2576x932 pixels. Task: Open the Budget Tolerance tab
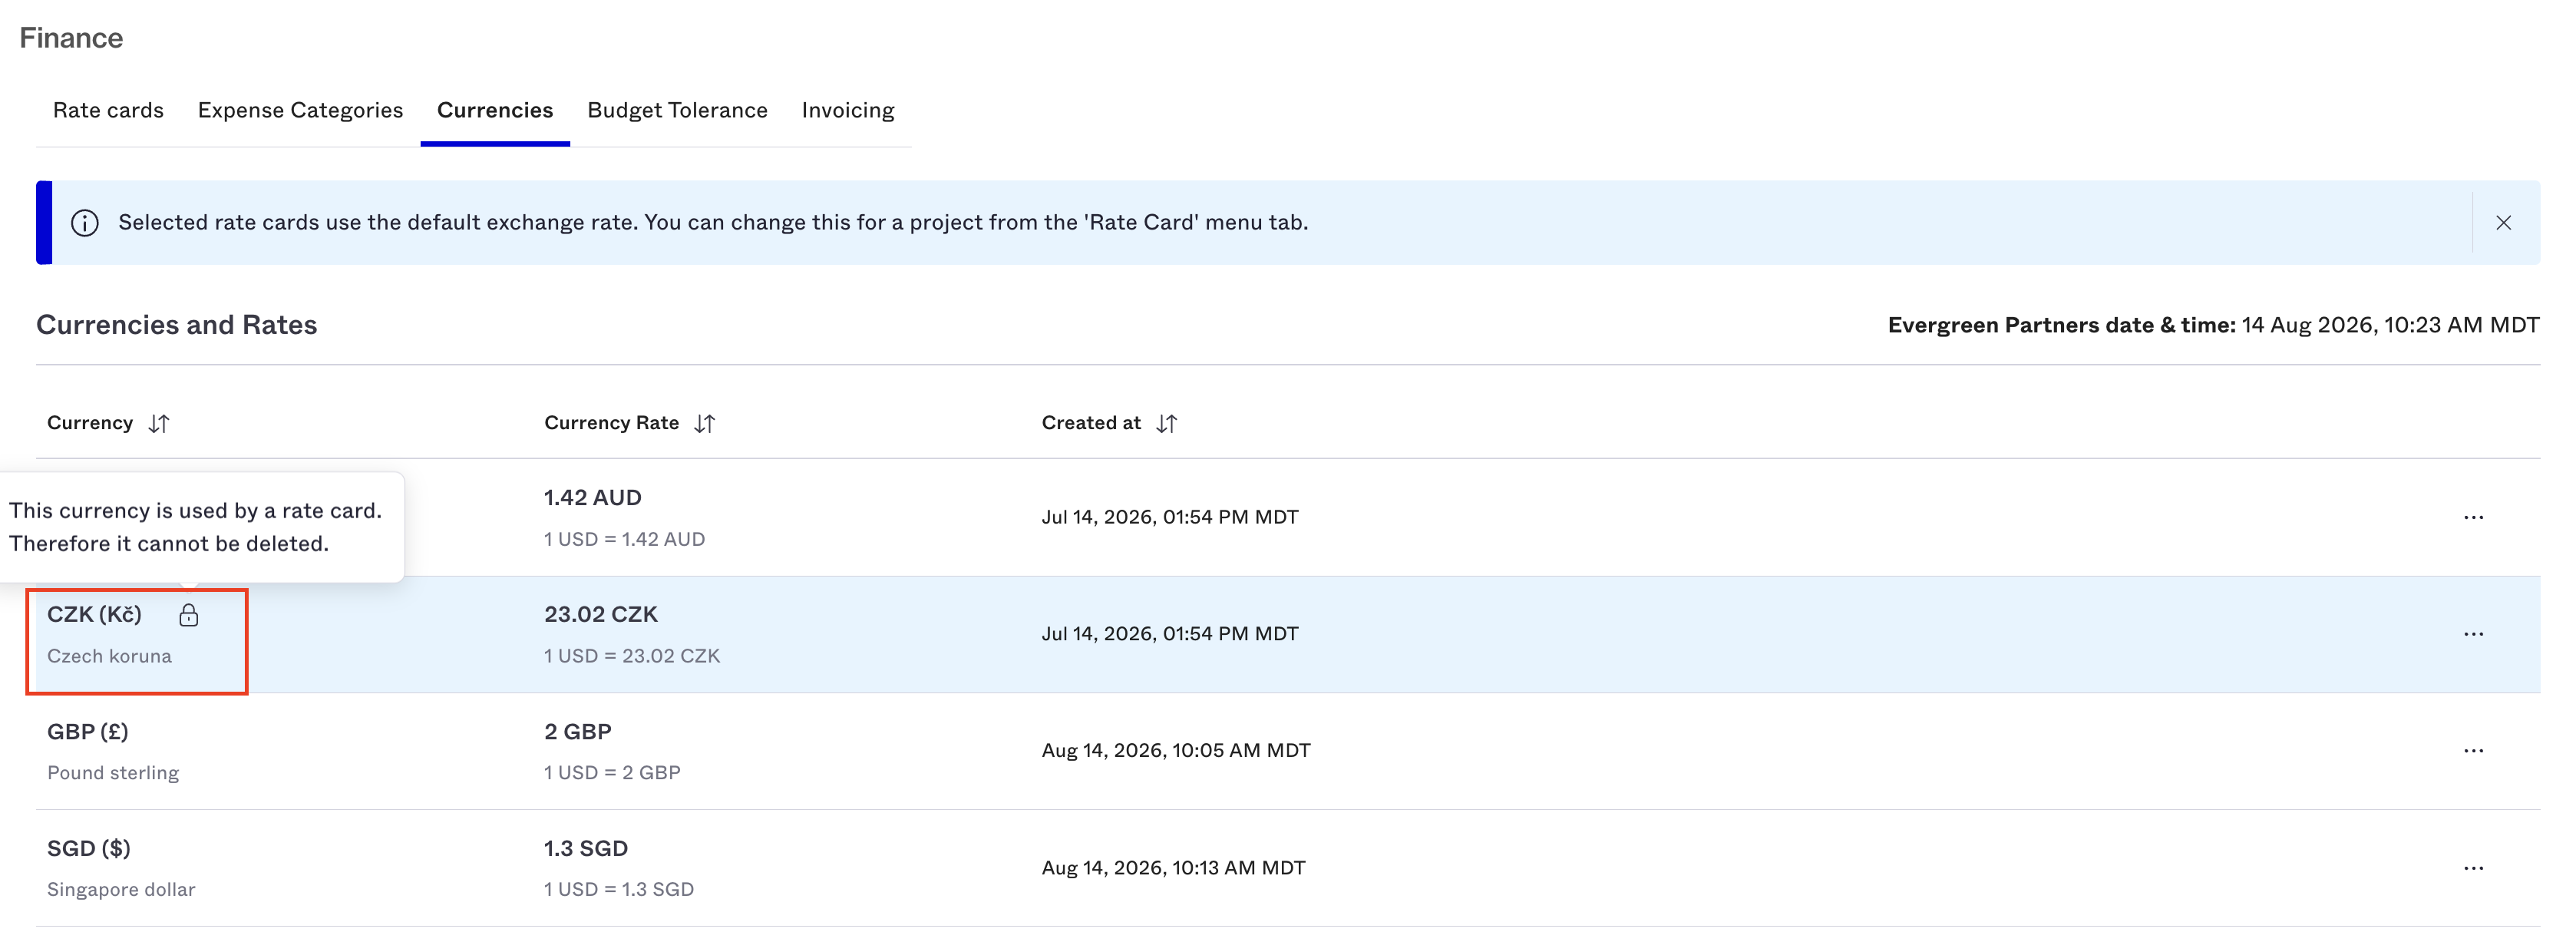pyautogui.click(x=677, y=110)
